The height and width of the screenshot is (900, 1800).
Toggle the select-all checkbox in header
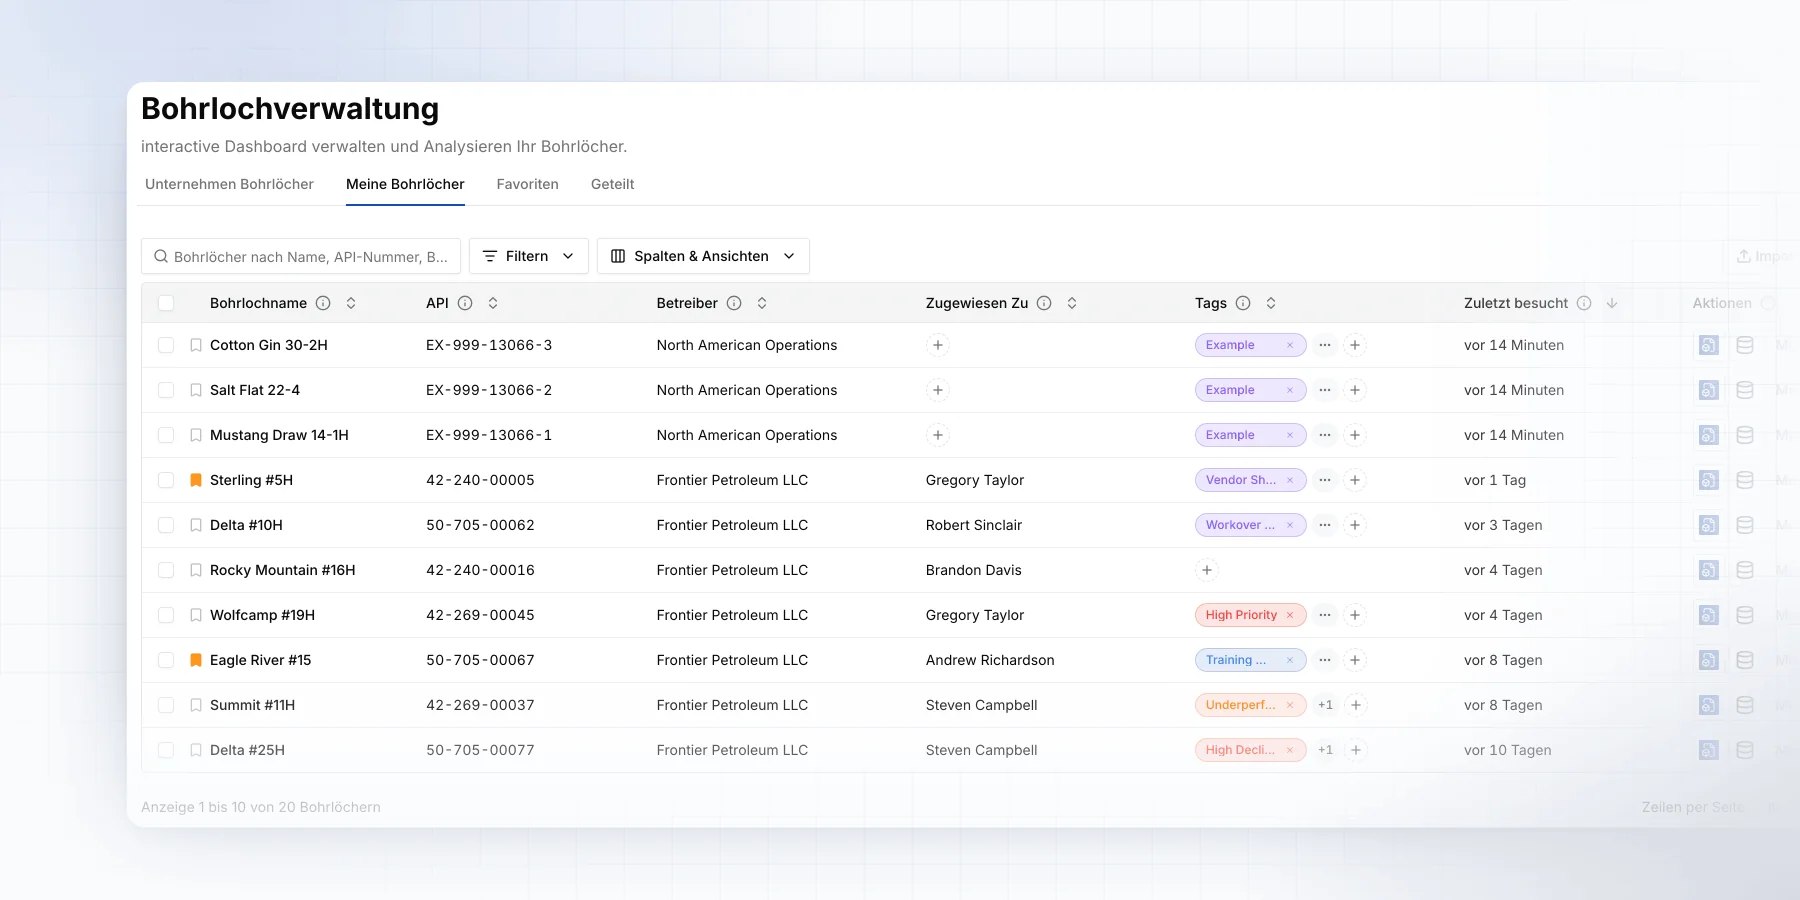[166, 303]
